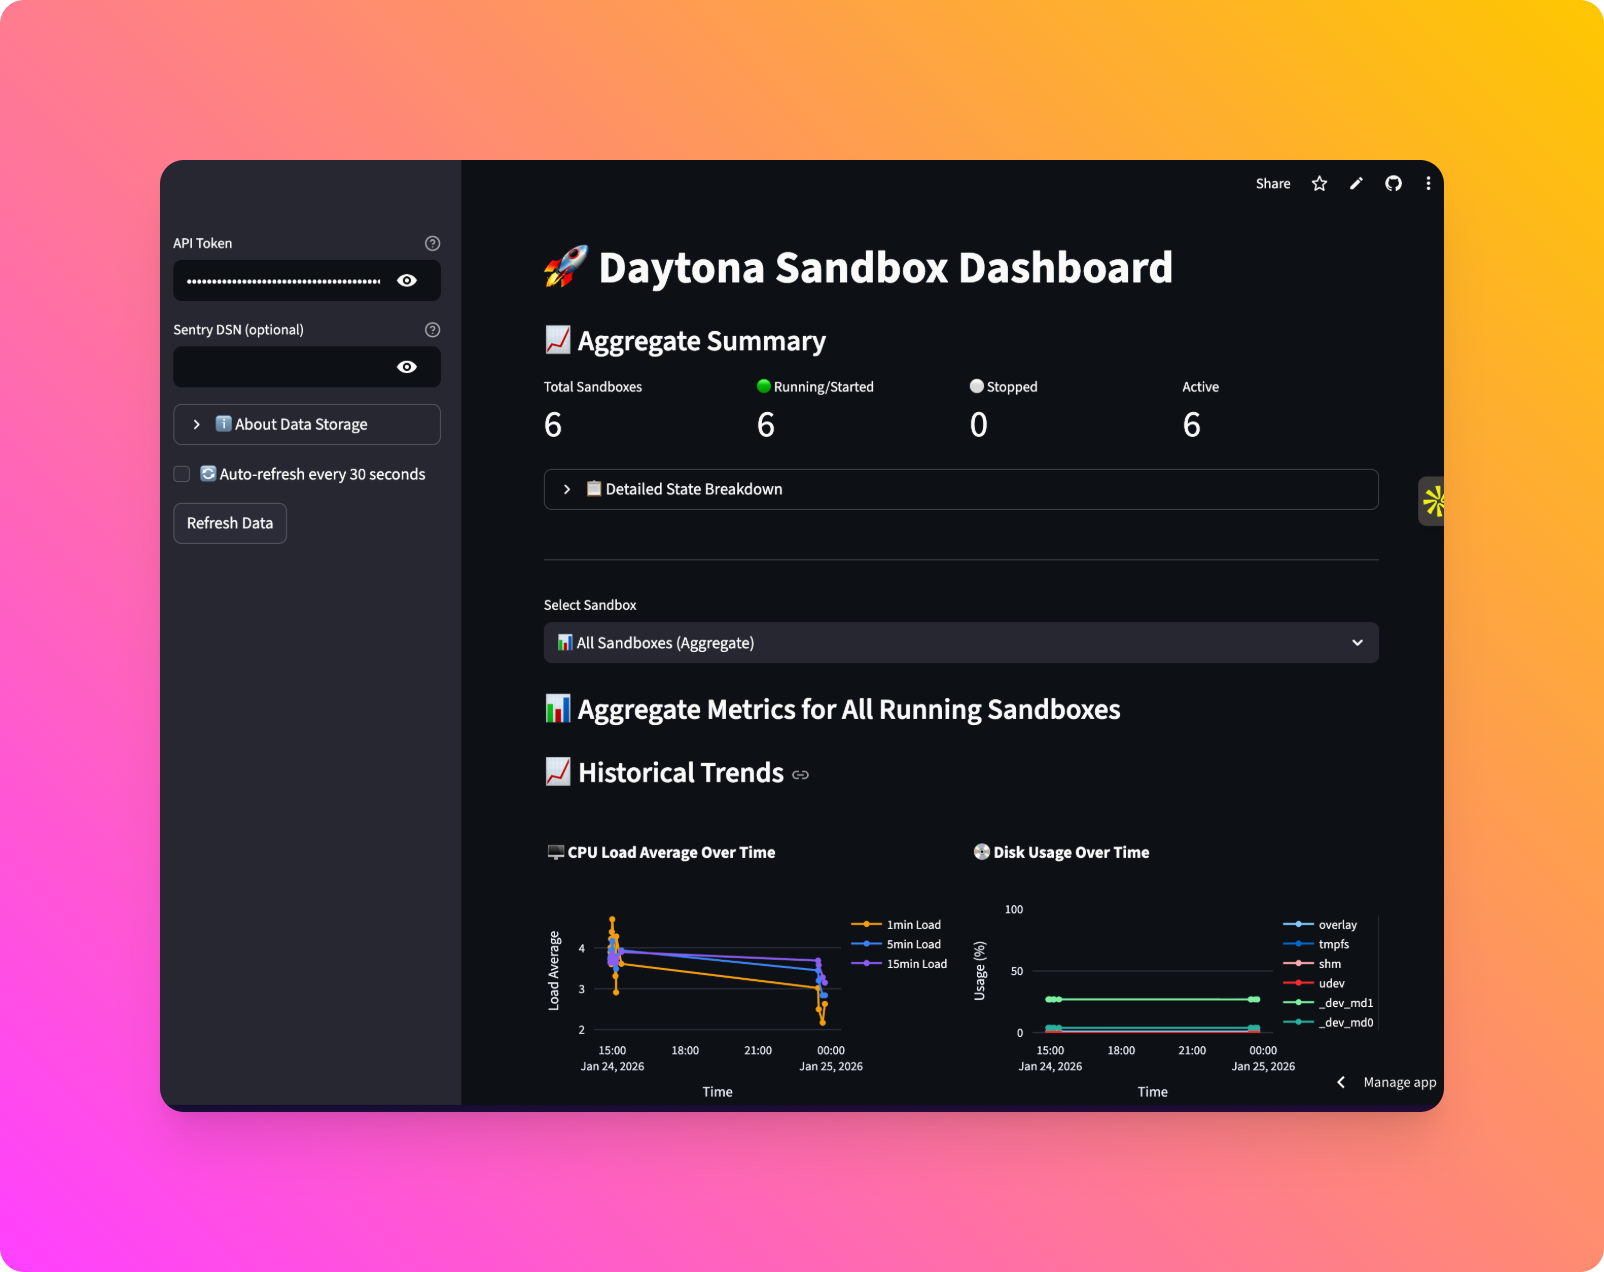Toggle 15min Load legend entry
Image resolution: width=1604 pixels, height=1272 pixels.
[x=900, y=964]
